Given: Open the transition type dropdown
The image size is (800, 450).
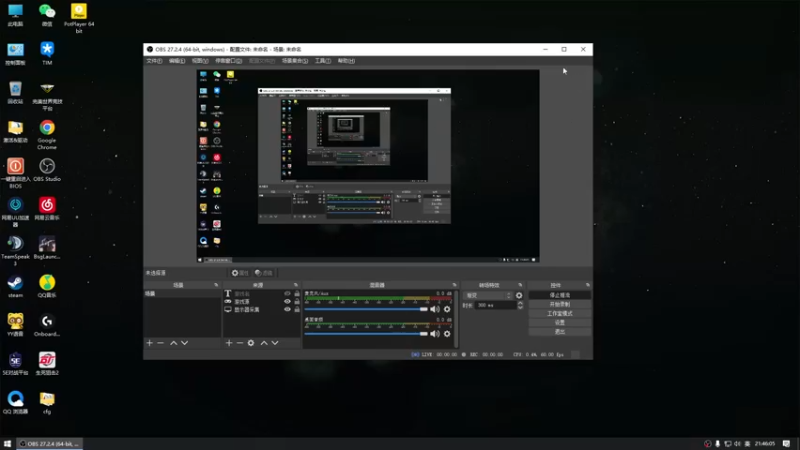Looking at the screenshot, I should pos(487,295).
